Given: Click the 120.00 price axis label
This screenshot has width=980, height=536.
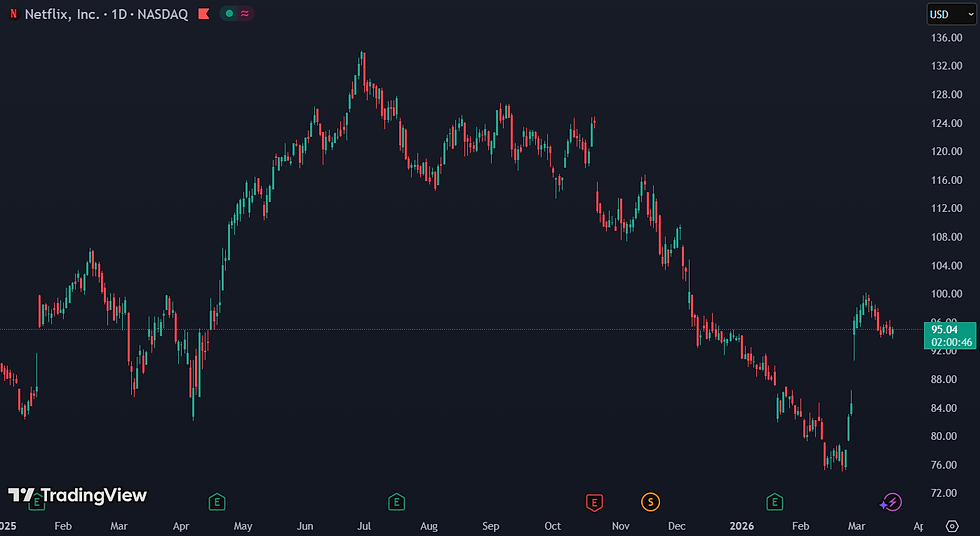Looking at the screenshot, I should pos(946,151).
